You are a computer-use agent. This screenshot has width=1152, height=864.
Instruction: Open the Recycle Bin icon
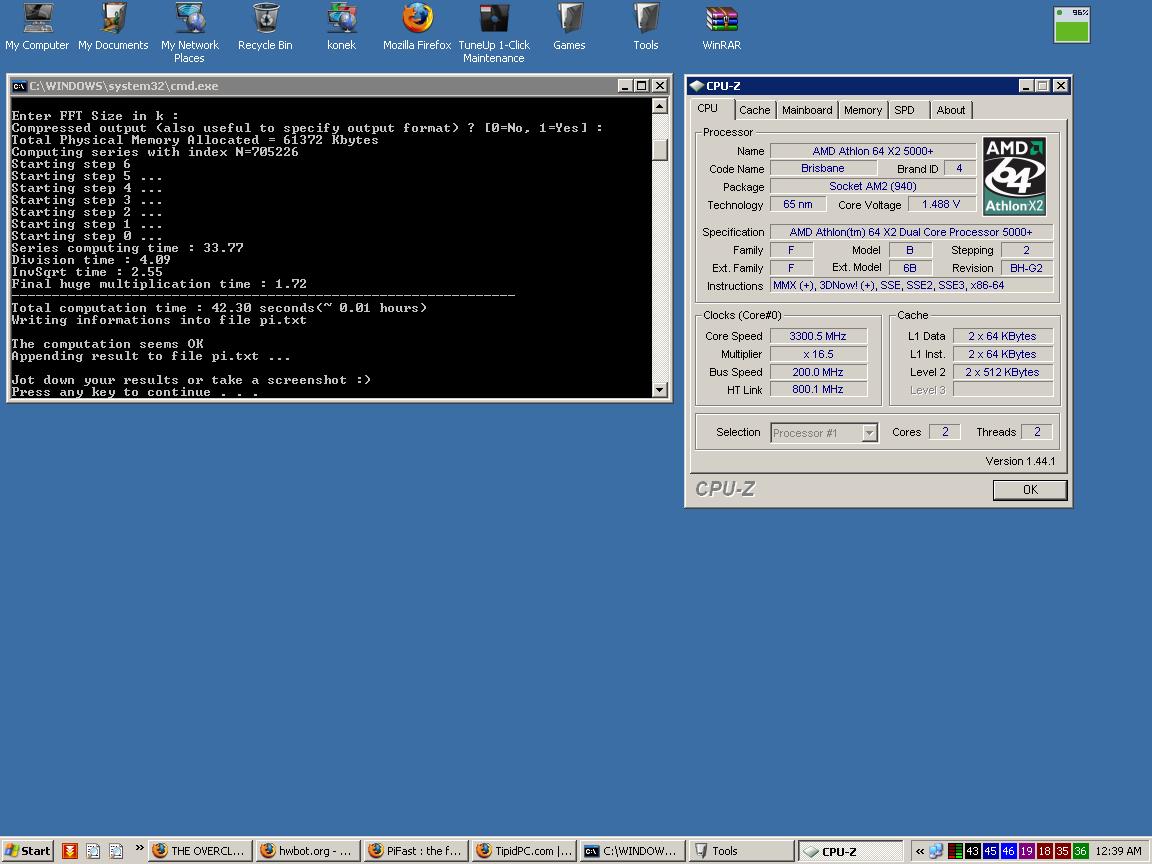265,27
